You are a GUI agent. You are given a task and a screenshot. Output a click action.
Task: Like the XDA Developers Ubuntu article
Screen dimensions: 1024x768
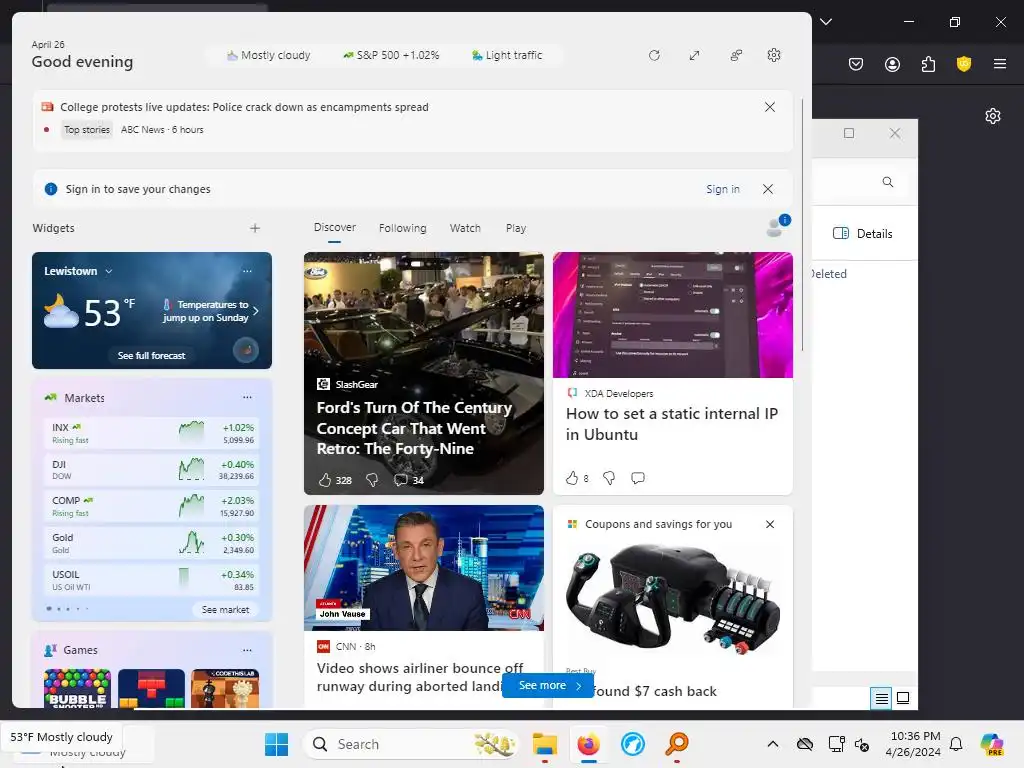click(572, 478)
